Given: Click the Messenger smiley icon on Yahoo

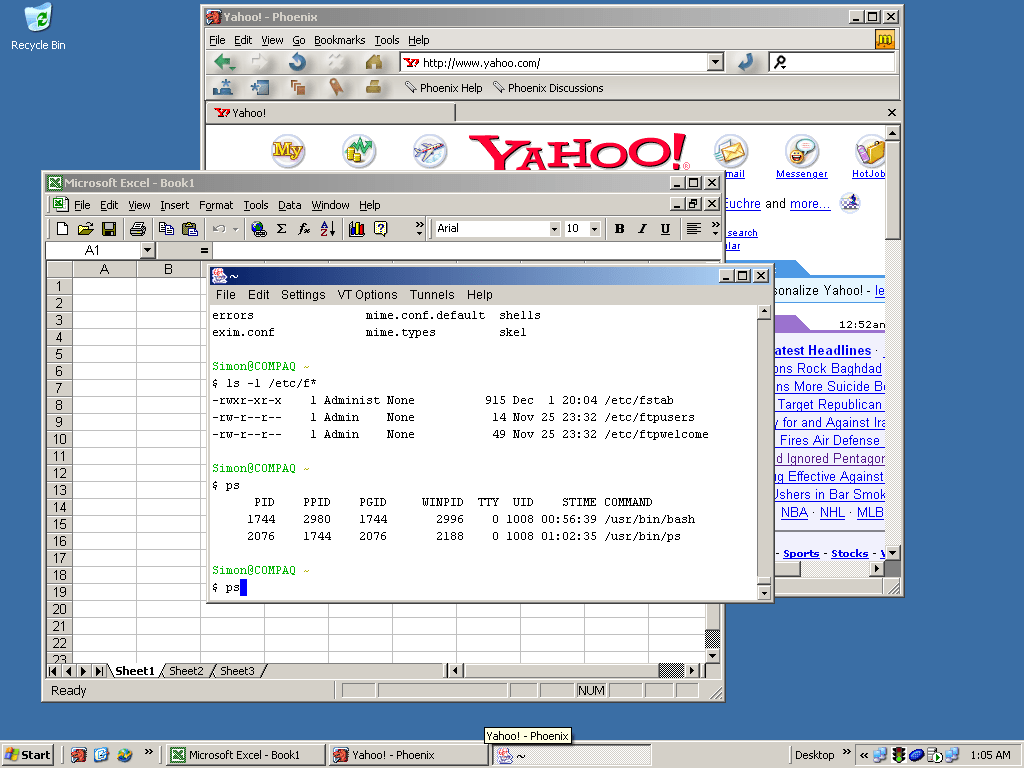Looking at the screenshot, I should tap(801, 151).
